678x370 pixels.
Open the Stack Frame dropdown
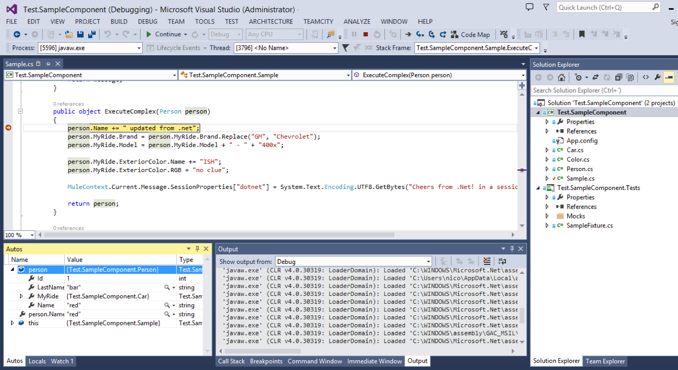477,48
